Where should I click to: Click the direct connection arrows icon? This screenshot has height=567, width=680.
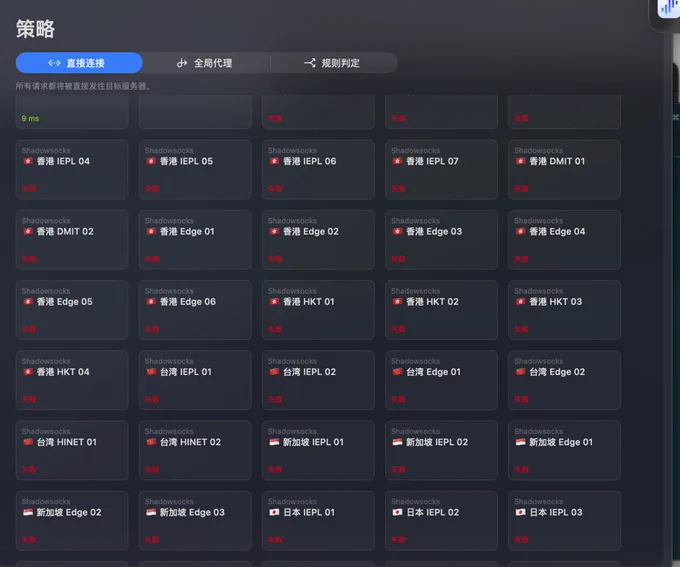54,63
